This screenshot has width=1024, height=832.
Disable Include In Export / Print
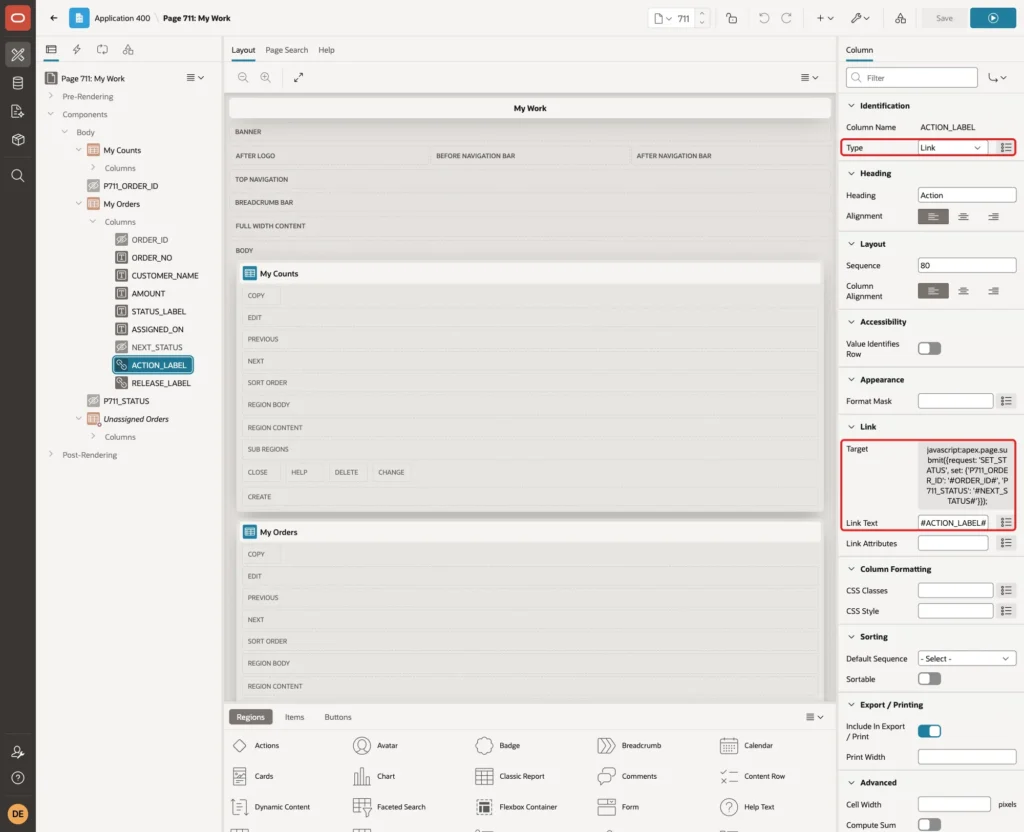pyautogui.click(x=929, y=731)
